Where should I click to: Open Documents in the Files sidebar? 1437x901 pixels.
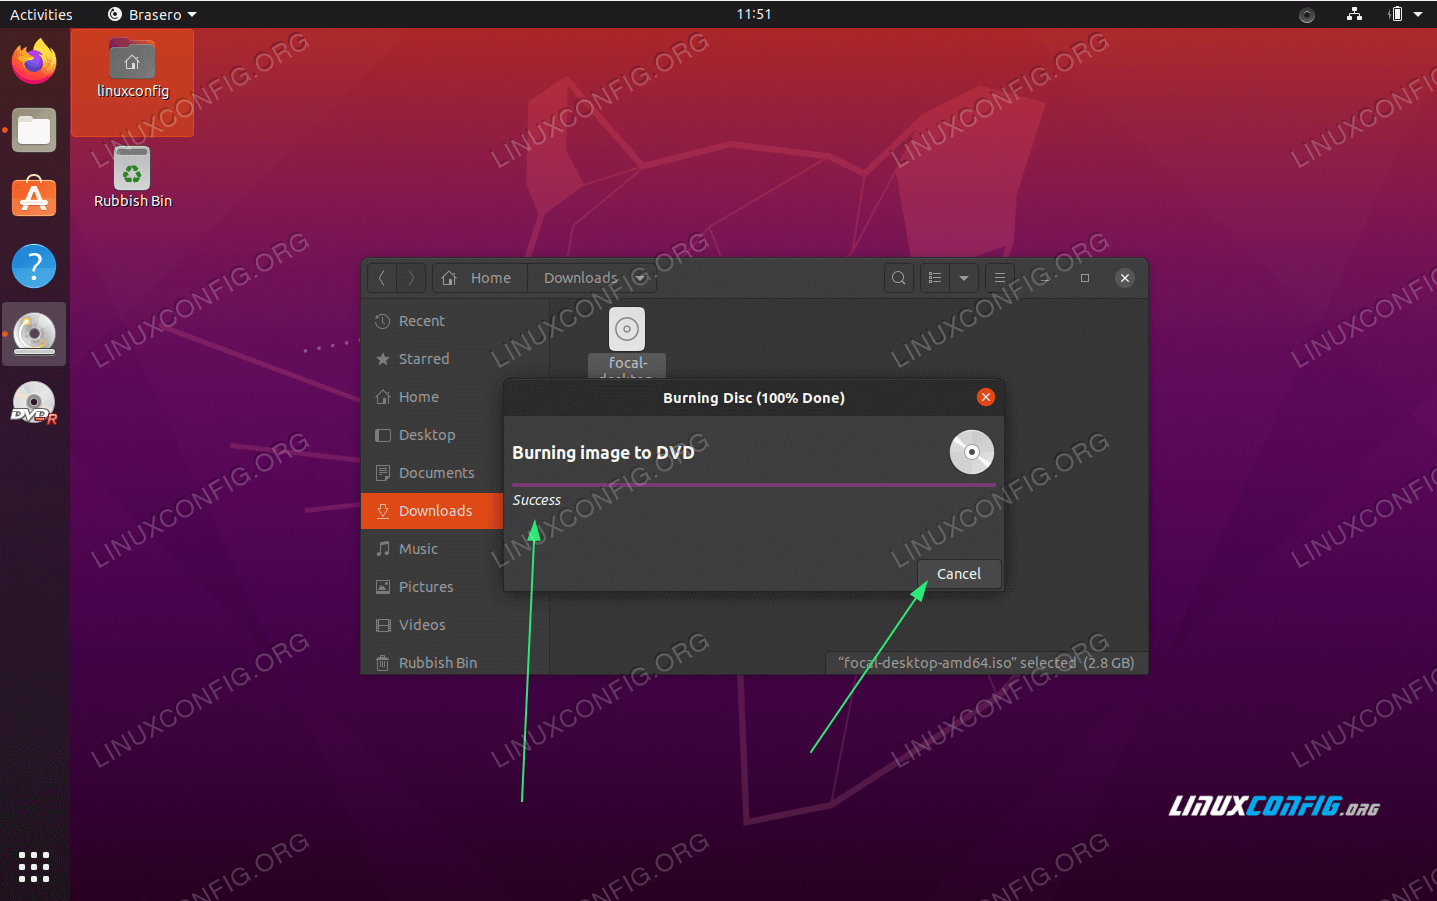point(433,473)
